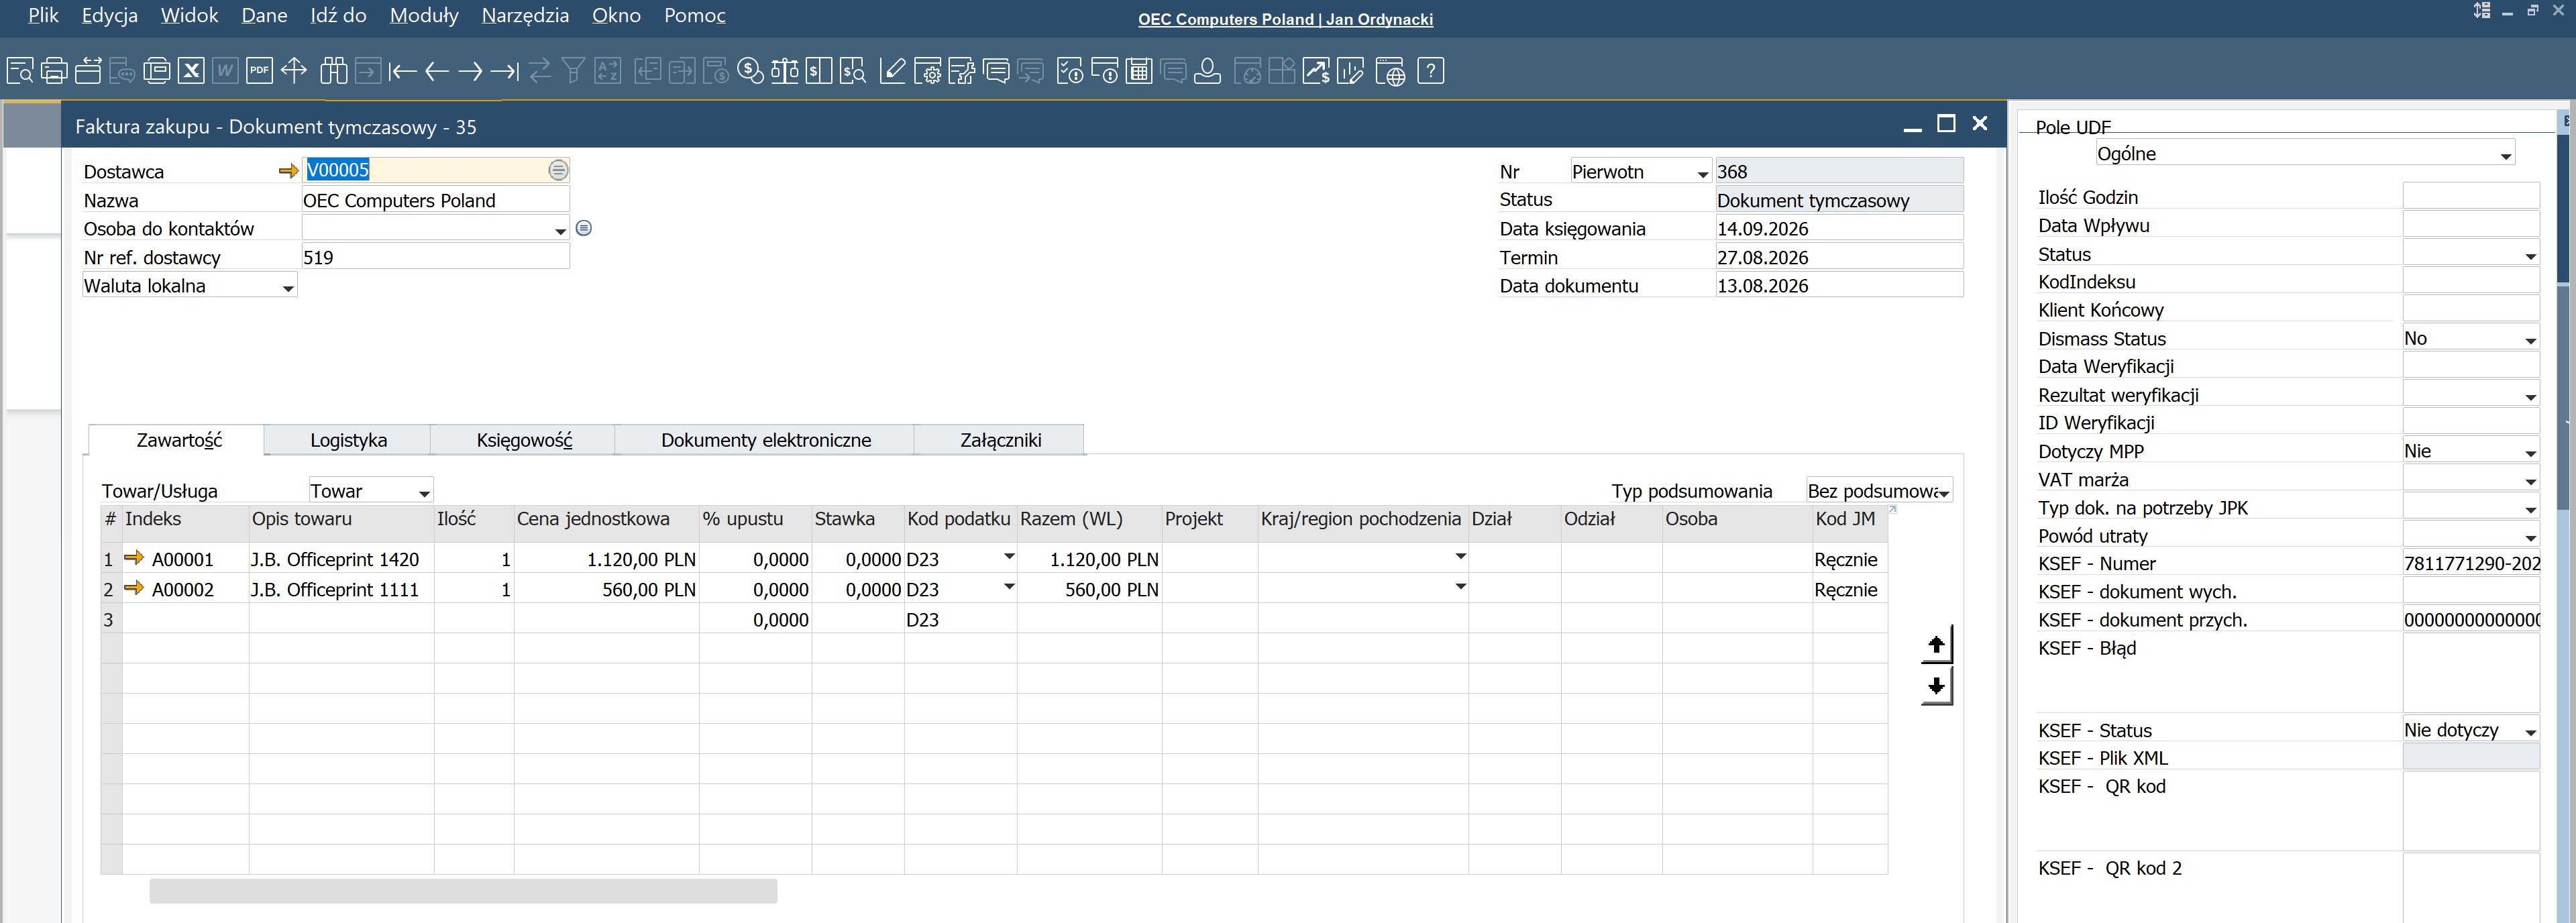Open Towar/Usługa type dropdown

coord(424,492)
